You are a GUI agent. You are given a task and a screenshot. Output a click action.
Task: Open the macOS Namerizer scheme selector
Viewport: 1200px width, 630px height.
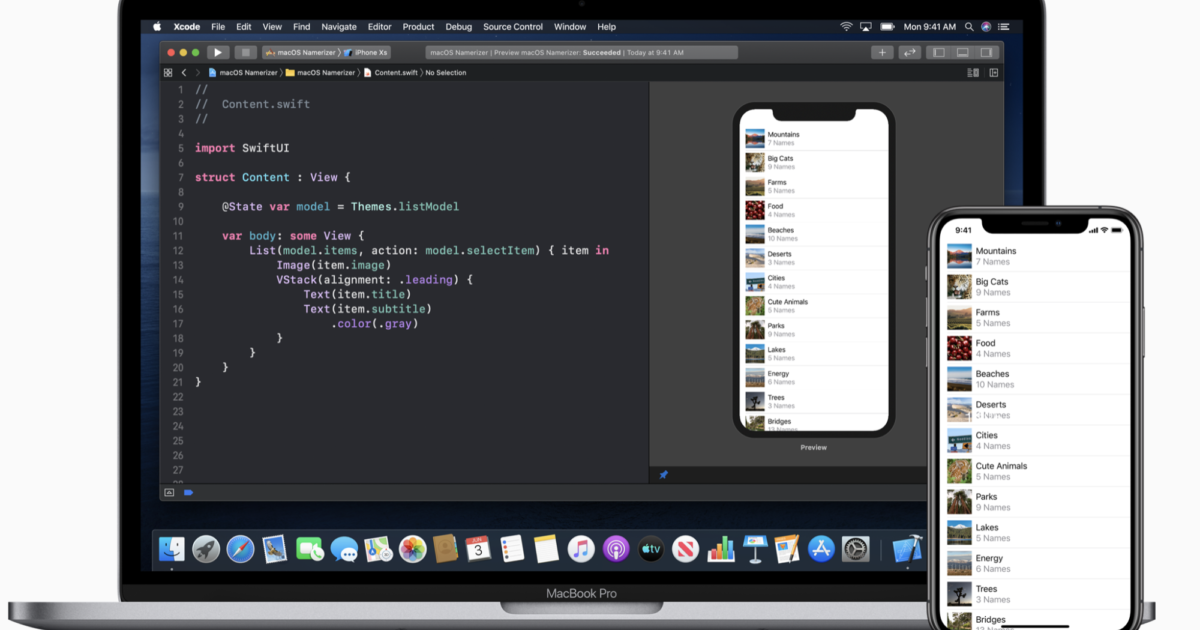pos(300,52)
